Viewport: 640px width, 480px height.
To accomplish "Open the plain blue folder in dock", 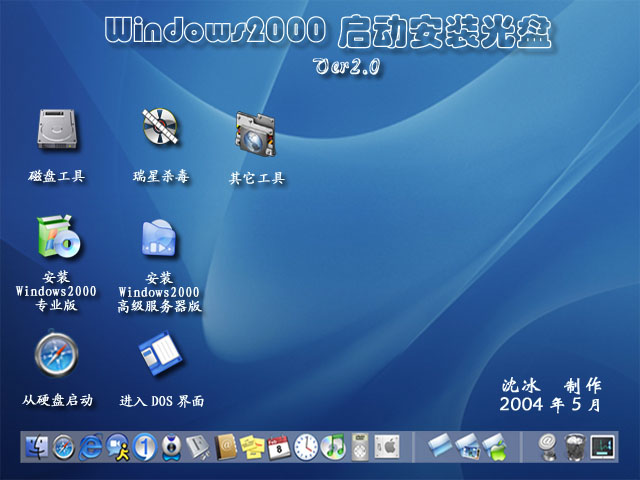I will (440, 447).
